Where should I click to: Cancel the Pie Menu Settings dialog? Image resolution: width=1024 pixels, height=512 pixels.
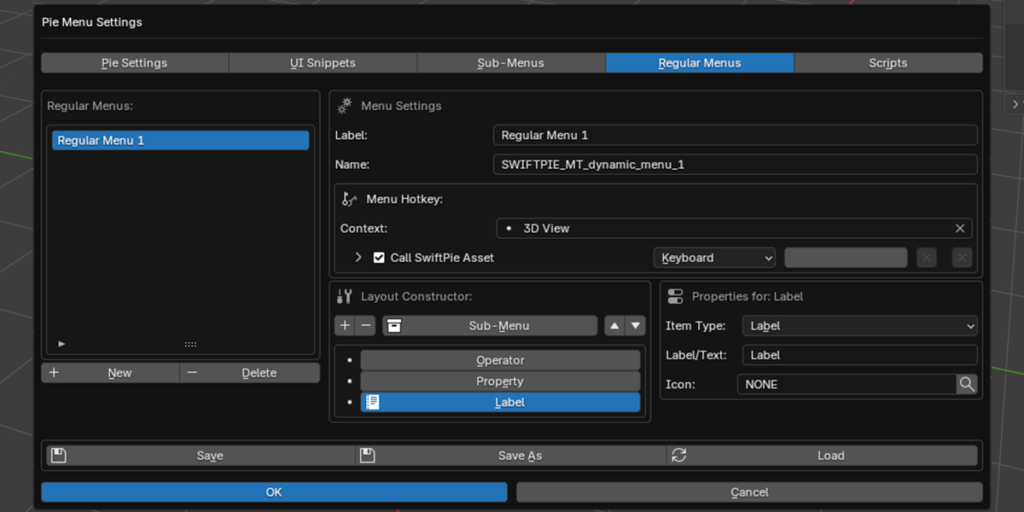click(x=750, y=492)
